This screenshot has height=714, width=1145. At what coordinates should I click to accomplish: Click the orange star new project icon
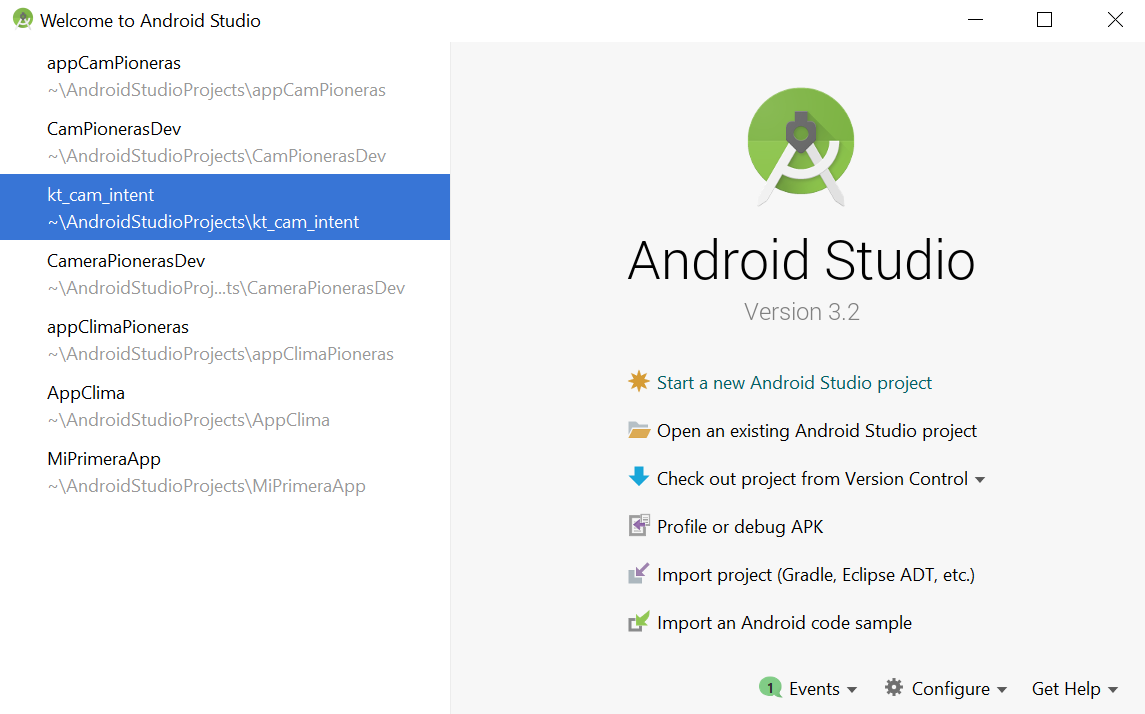click(x=638, y=381)
